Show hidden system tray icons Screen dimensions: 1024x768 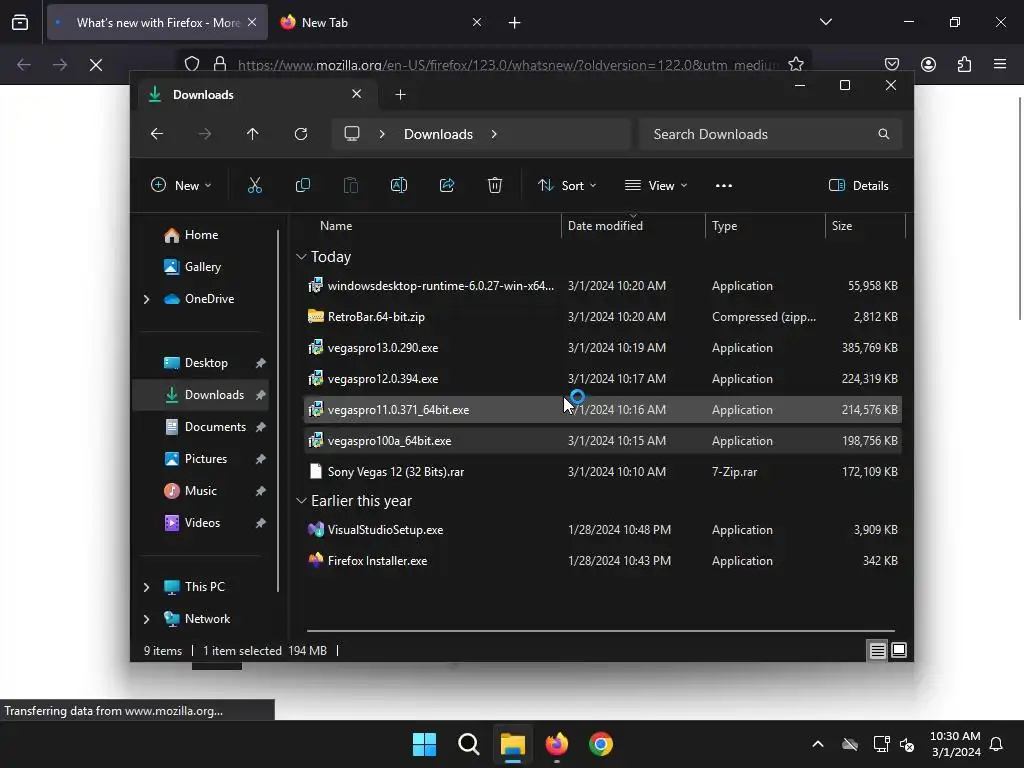click(818, 744)
